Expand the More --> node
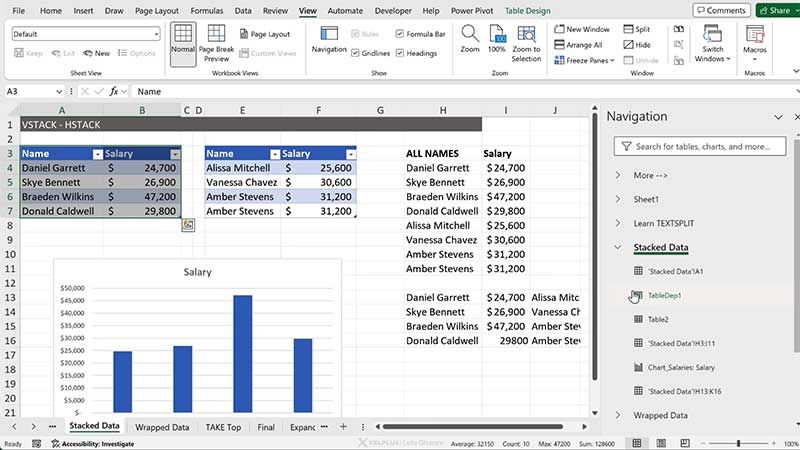800x450 pixels. pyautogui.click(x=618, y=175)
